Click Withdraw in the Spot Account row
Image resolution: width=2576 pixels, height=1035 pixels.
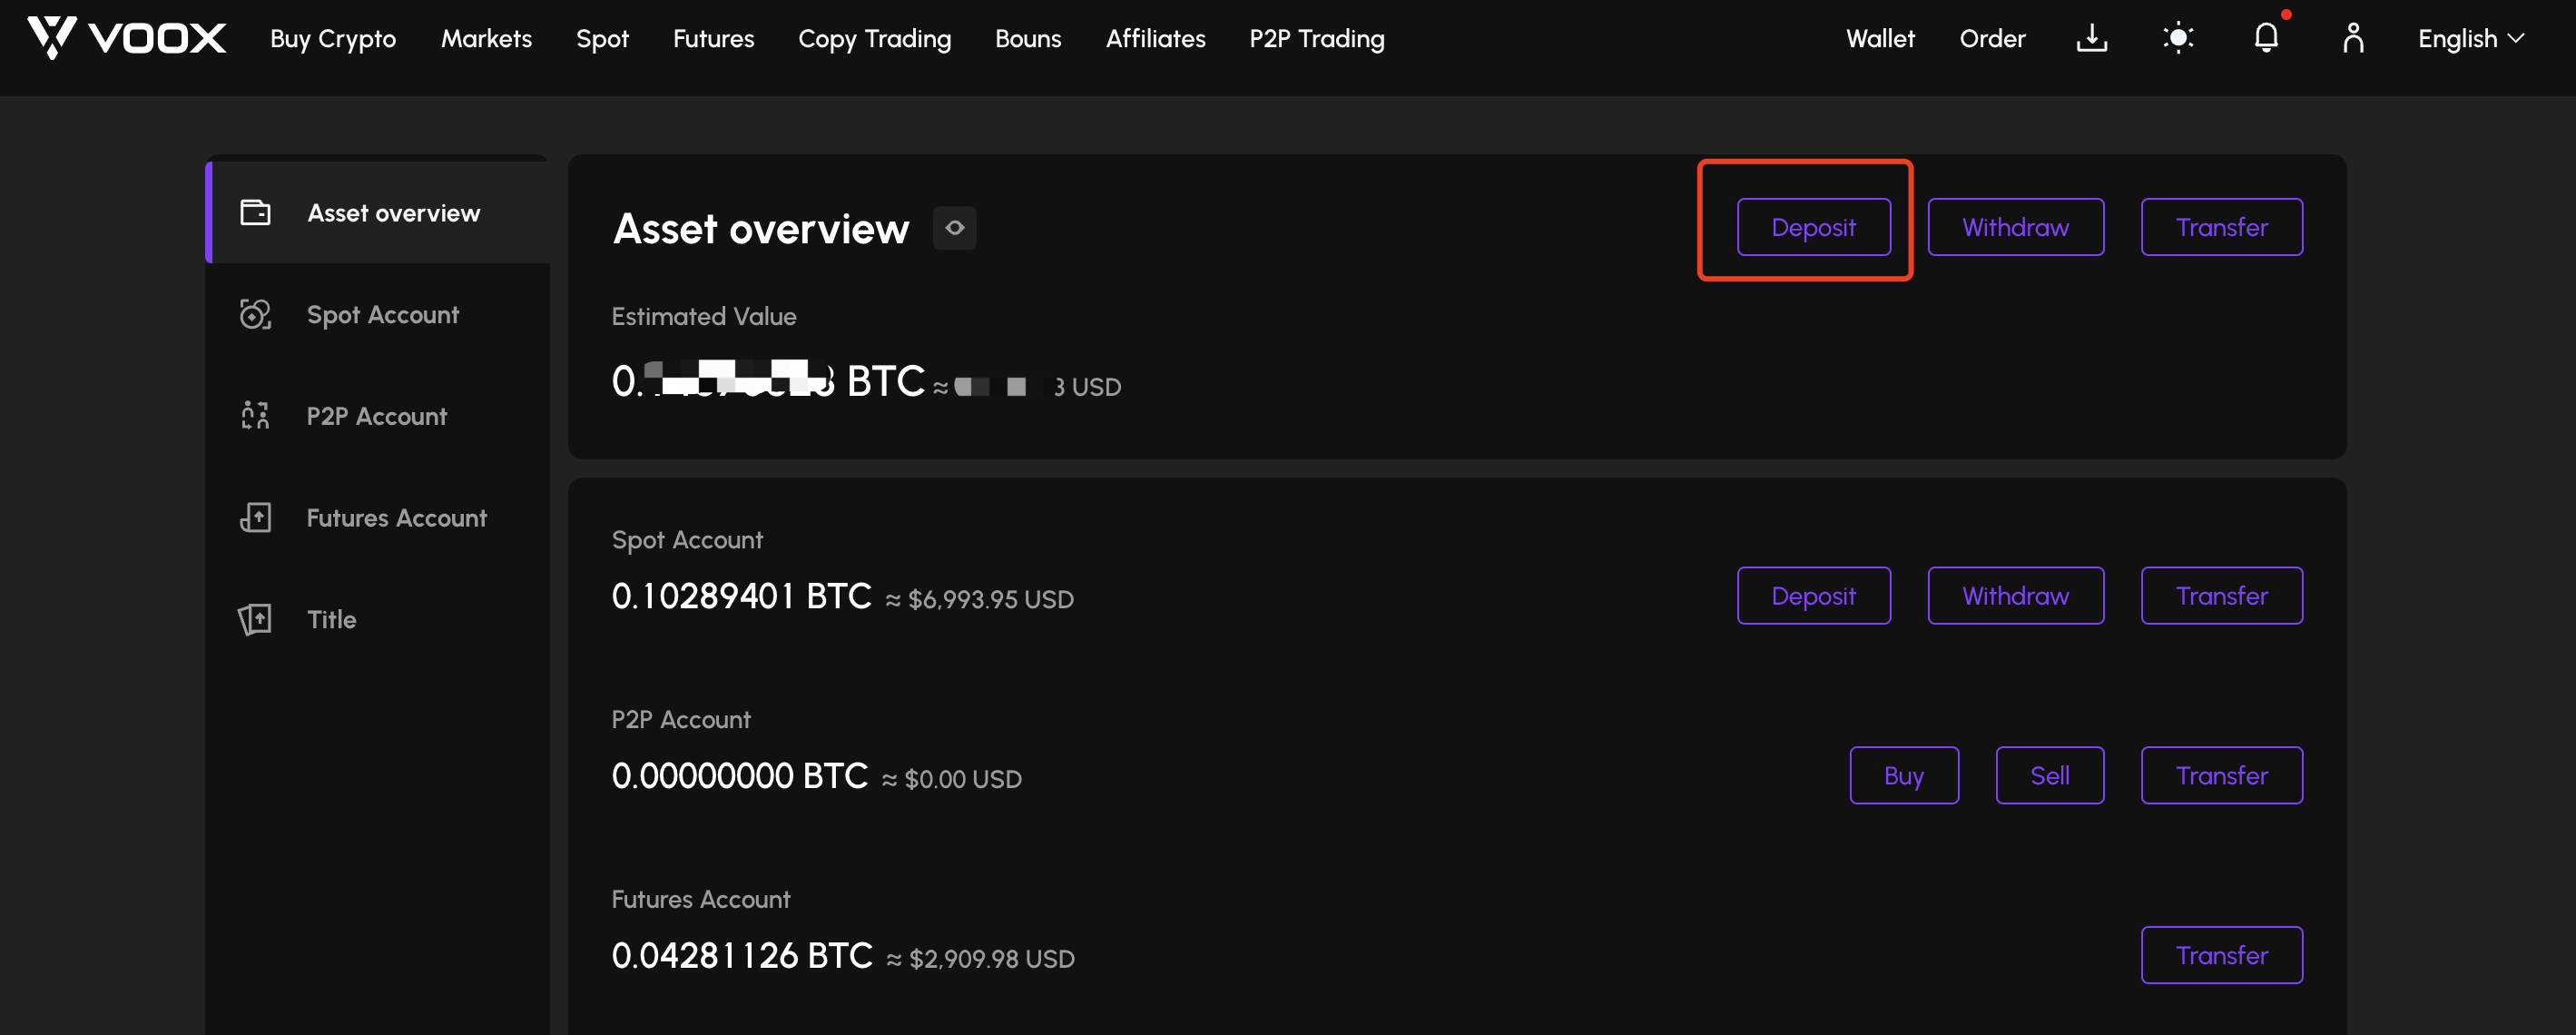click(2015, 596)
